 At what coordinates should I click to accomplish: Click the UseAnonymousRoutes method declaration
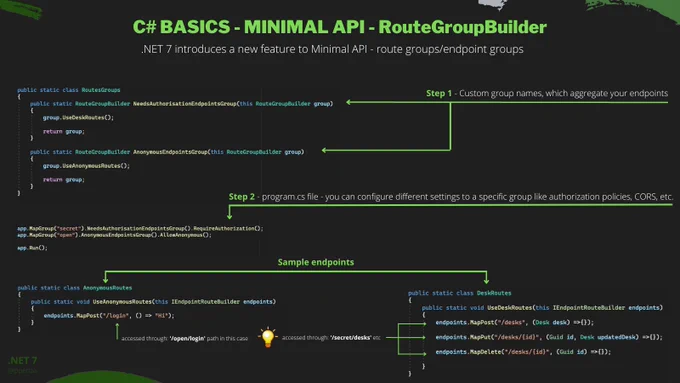[153, 301]
